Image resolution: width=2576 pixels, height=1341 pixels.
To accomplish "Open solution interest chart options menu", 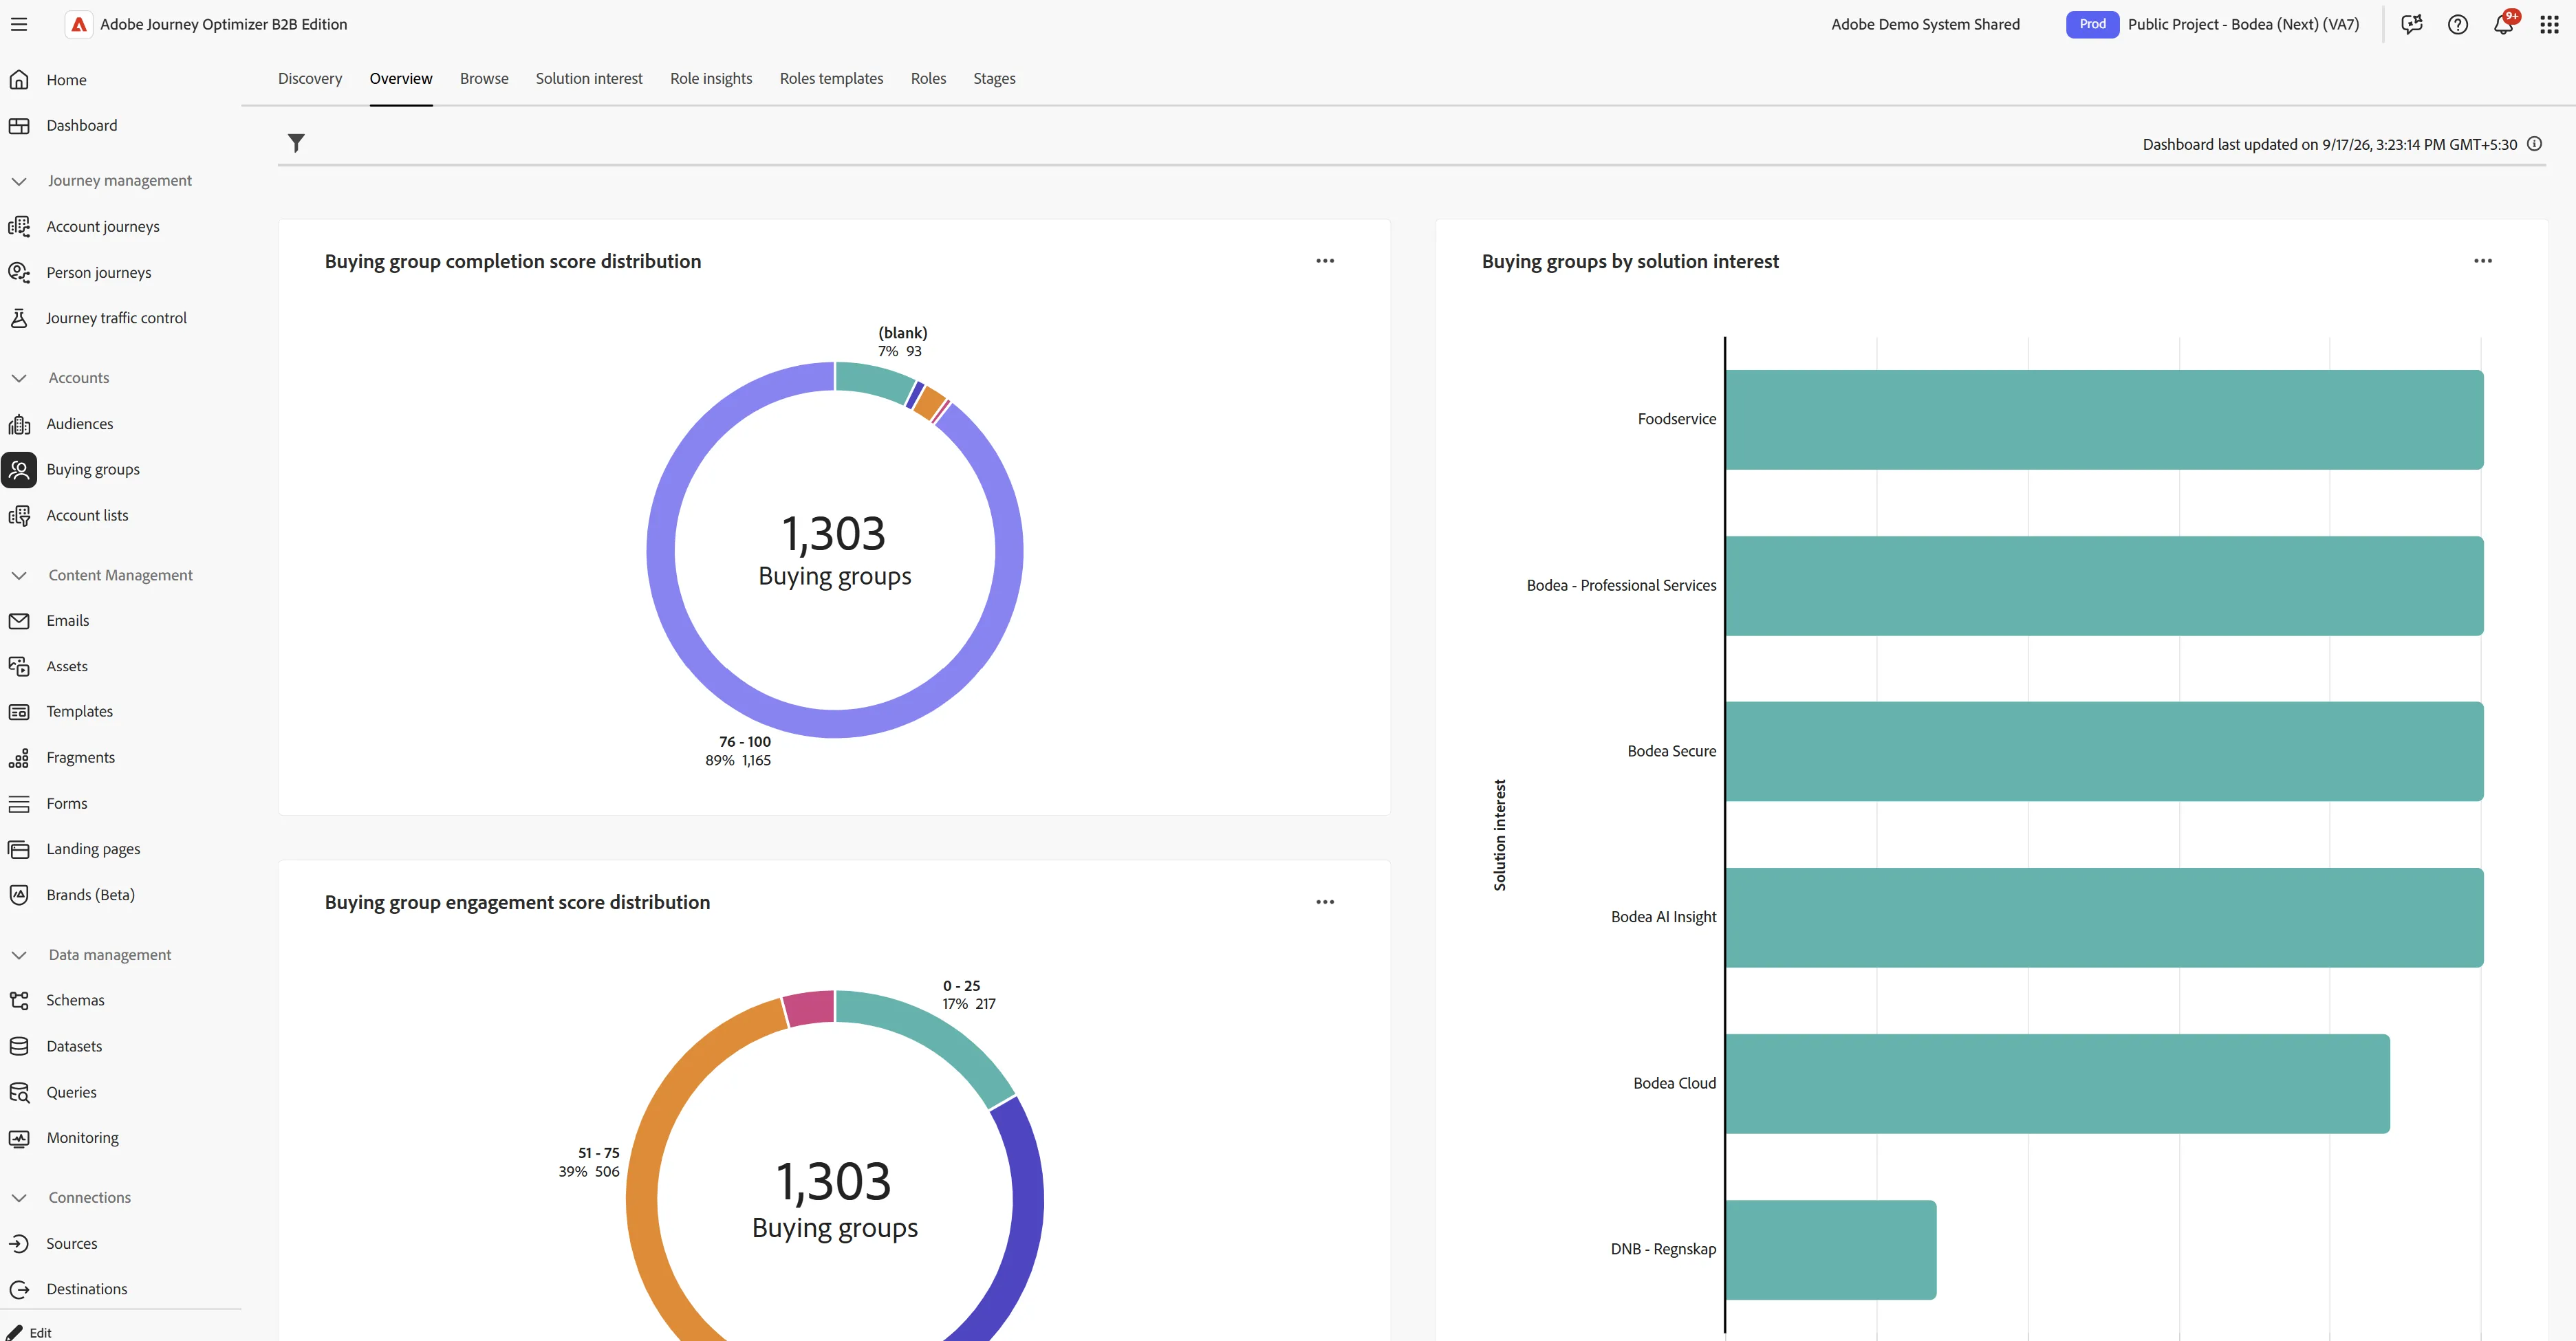I will (2483, 261).
